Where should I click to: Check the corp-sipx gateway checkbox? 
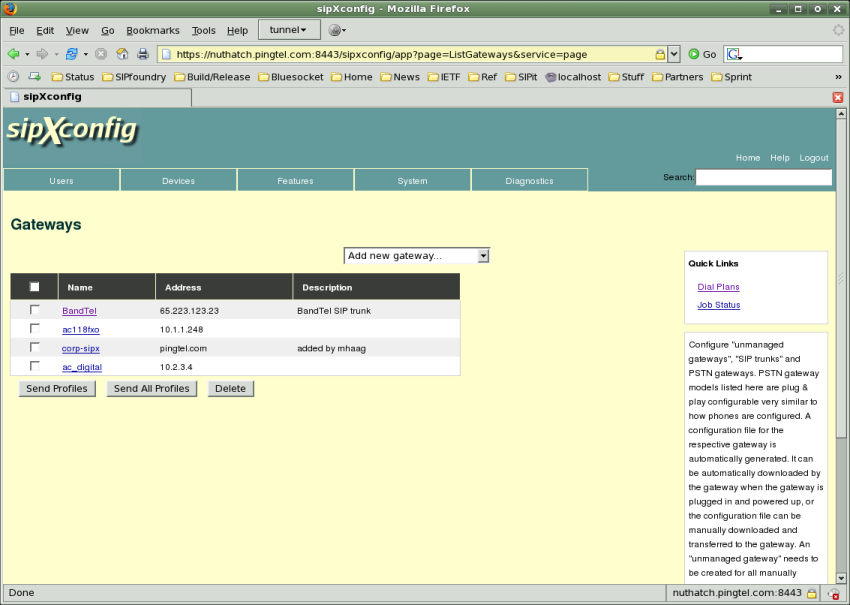(x=35, y=347)
